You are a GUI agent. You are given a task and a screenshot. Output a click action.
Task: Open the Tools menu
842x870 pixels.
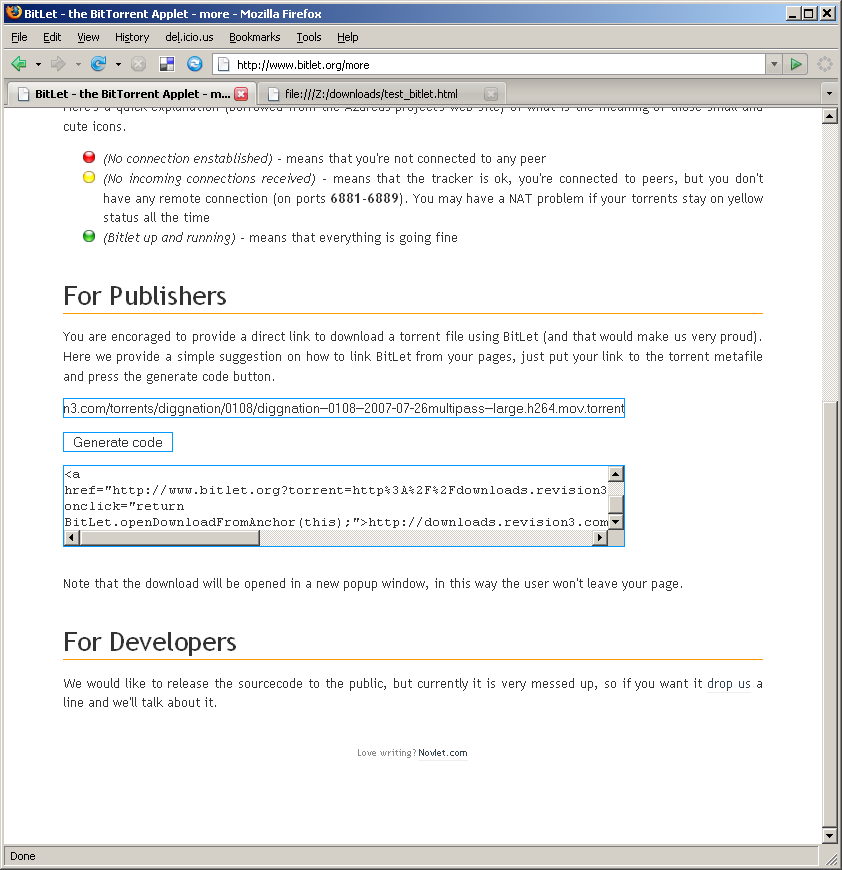[309, 37]
